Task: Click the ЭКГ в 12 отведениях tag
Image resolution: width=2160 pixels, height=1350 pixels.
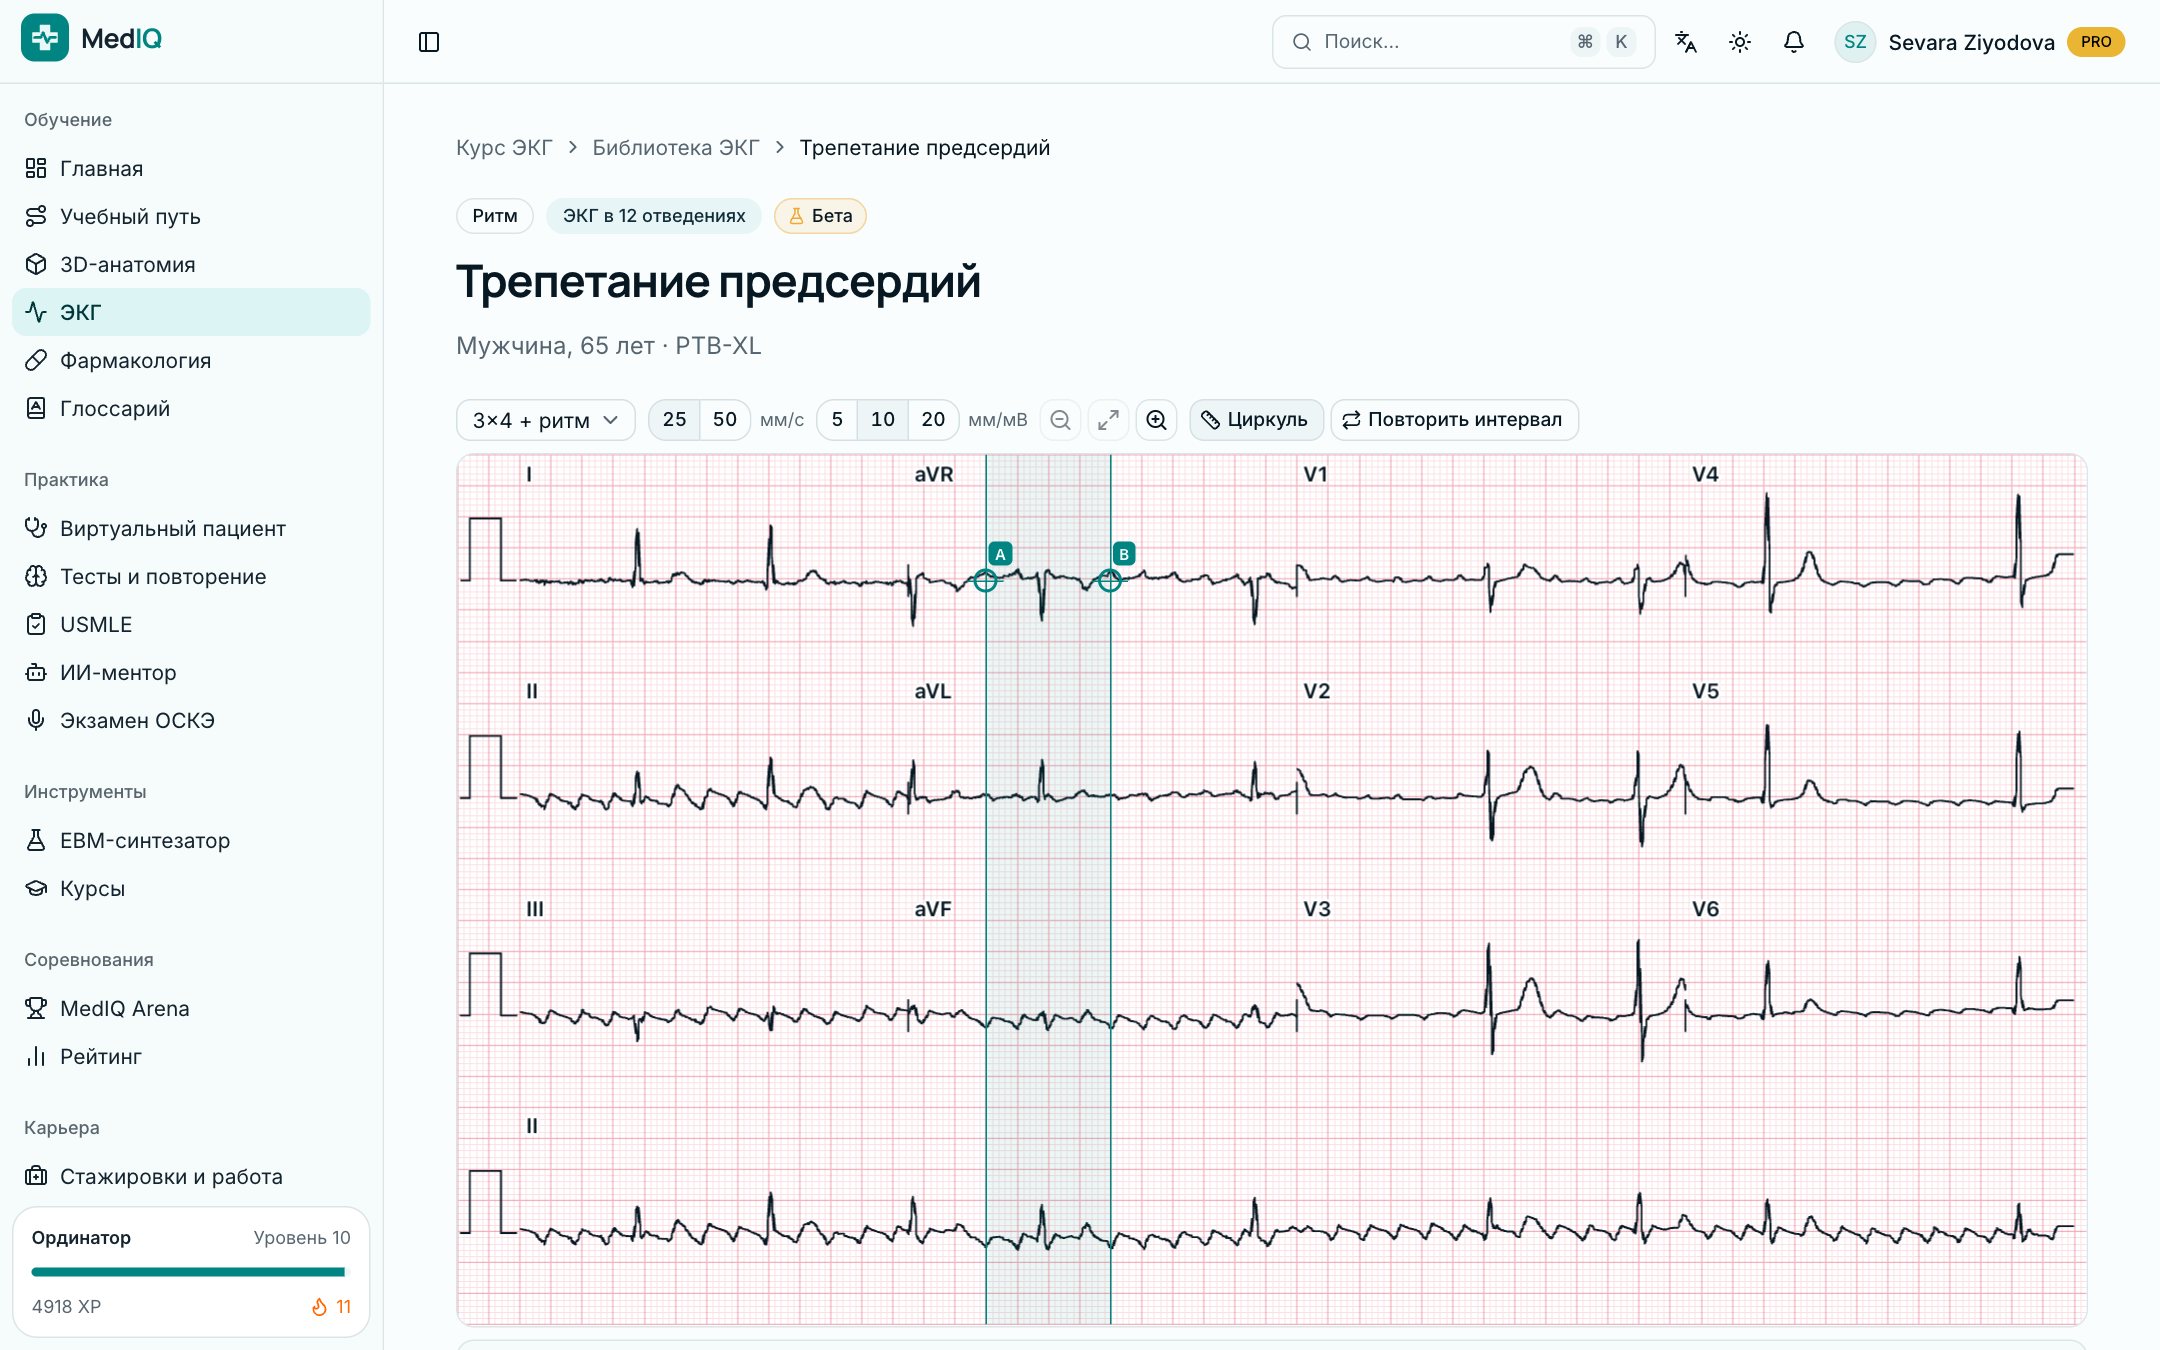Action: 654,216
